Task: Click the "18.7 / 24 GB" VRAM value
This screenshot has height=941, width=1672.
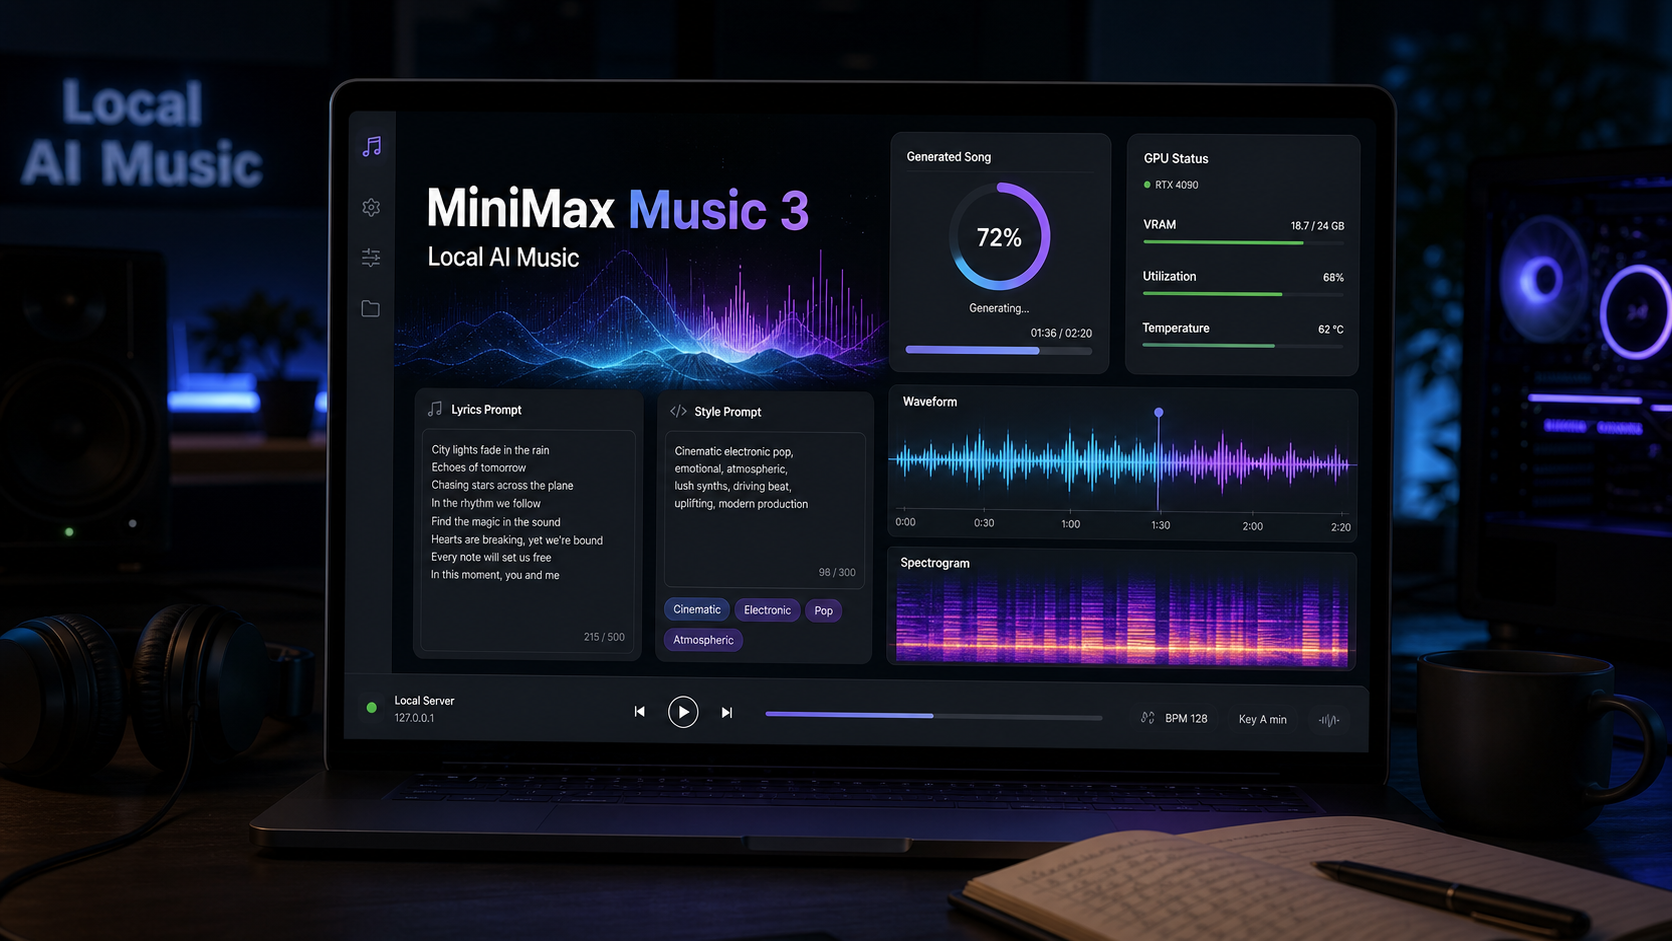Action: click(1317, 226)
